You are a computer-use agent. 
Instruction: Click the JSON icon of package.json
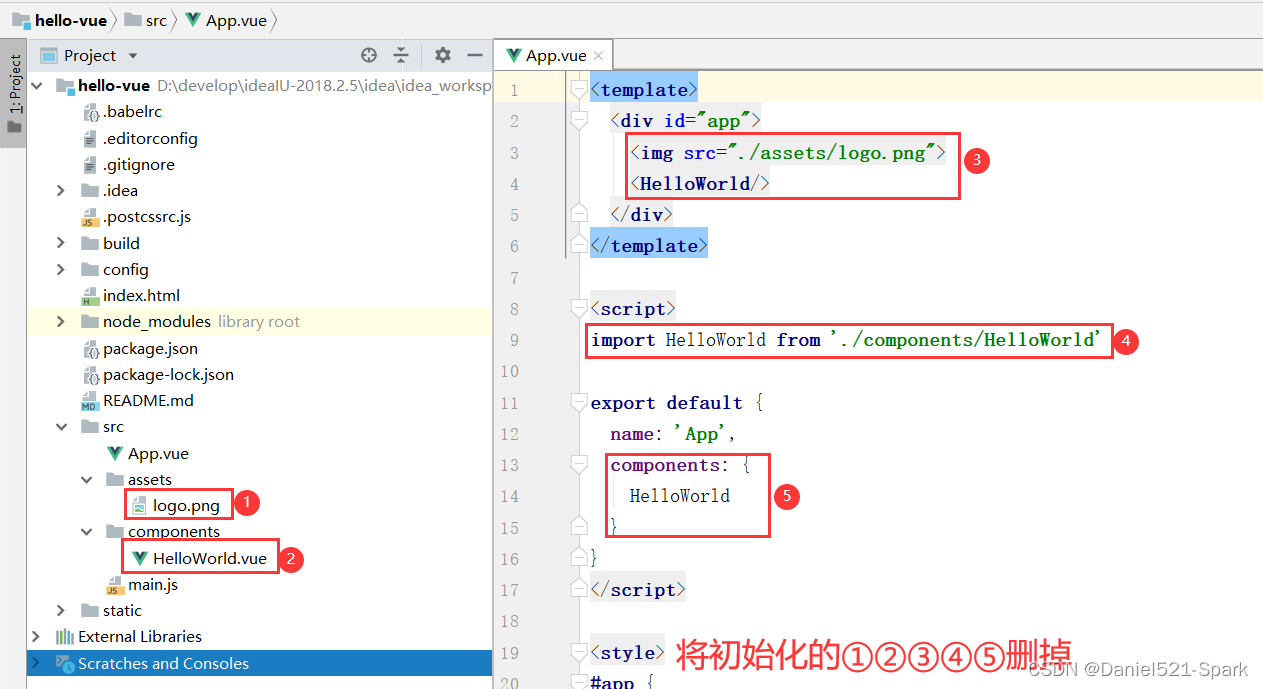90,348
